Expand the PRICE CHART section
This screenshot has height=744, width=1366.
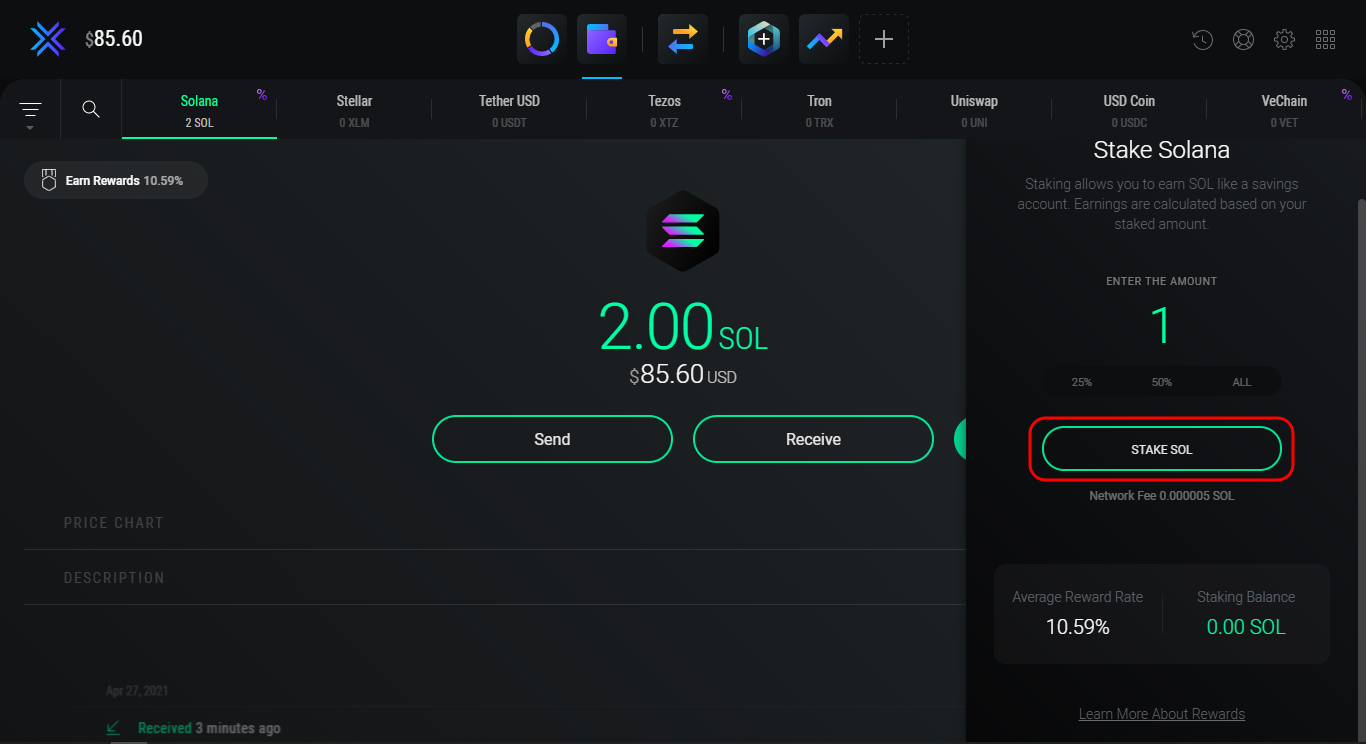point(114,523)
